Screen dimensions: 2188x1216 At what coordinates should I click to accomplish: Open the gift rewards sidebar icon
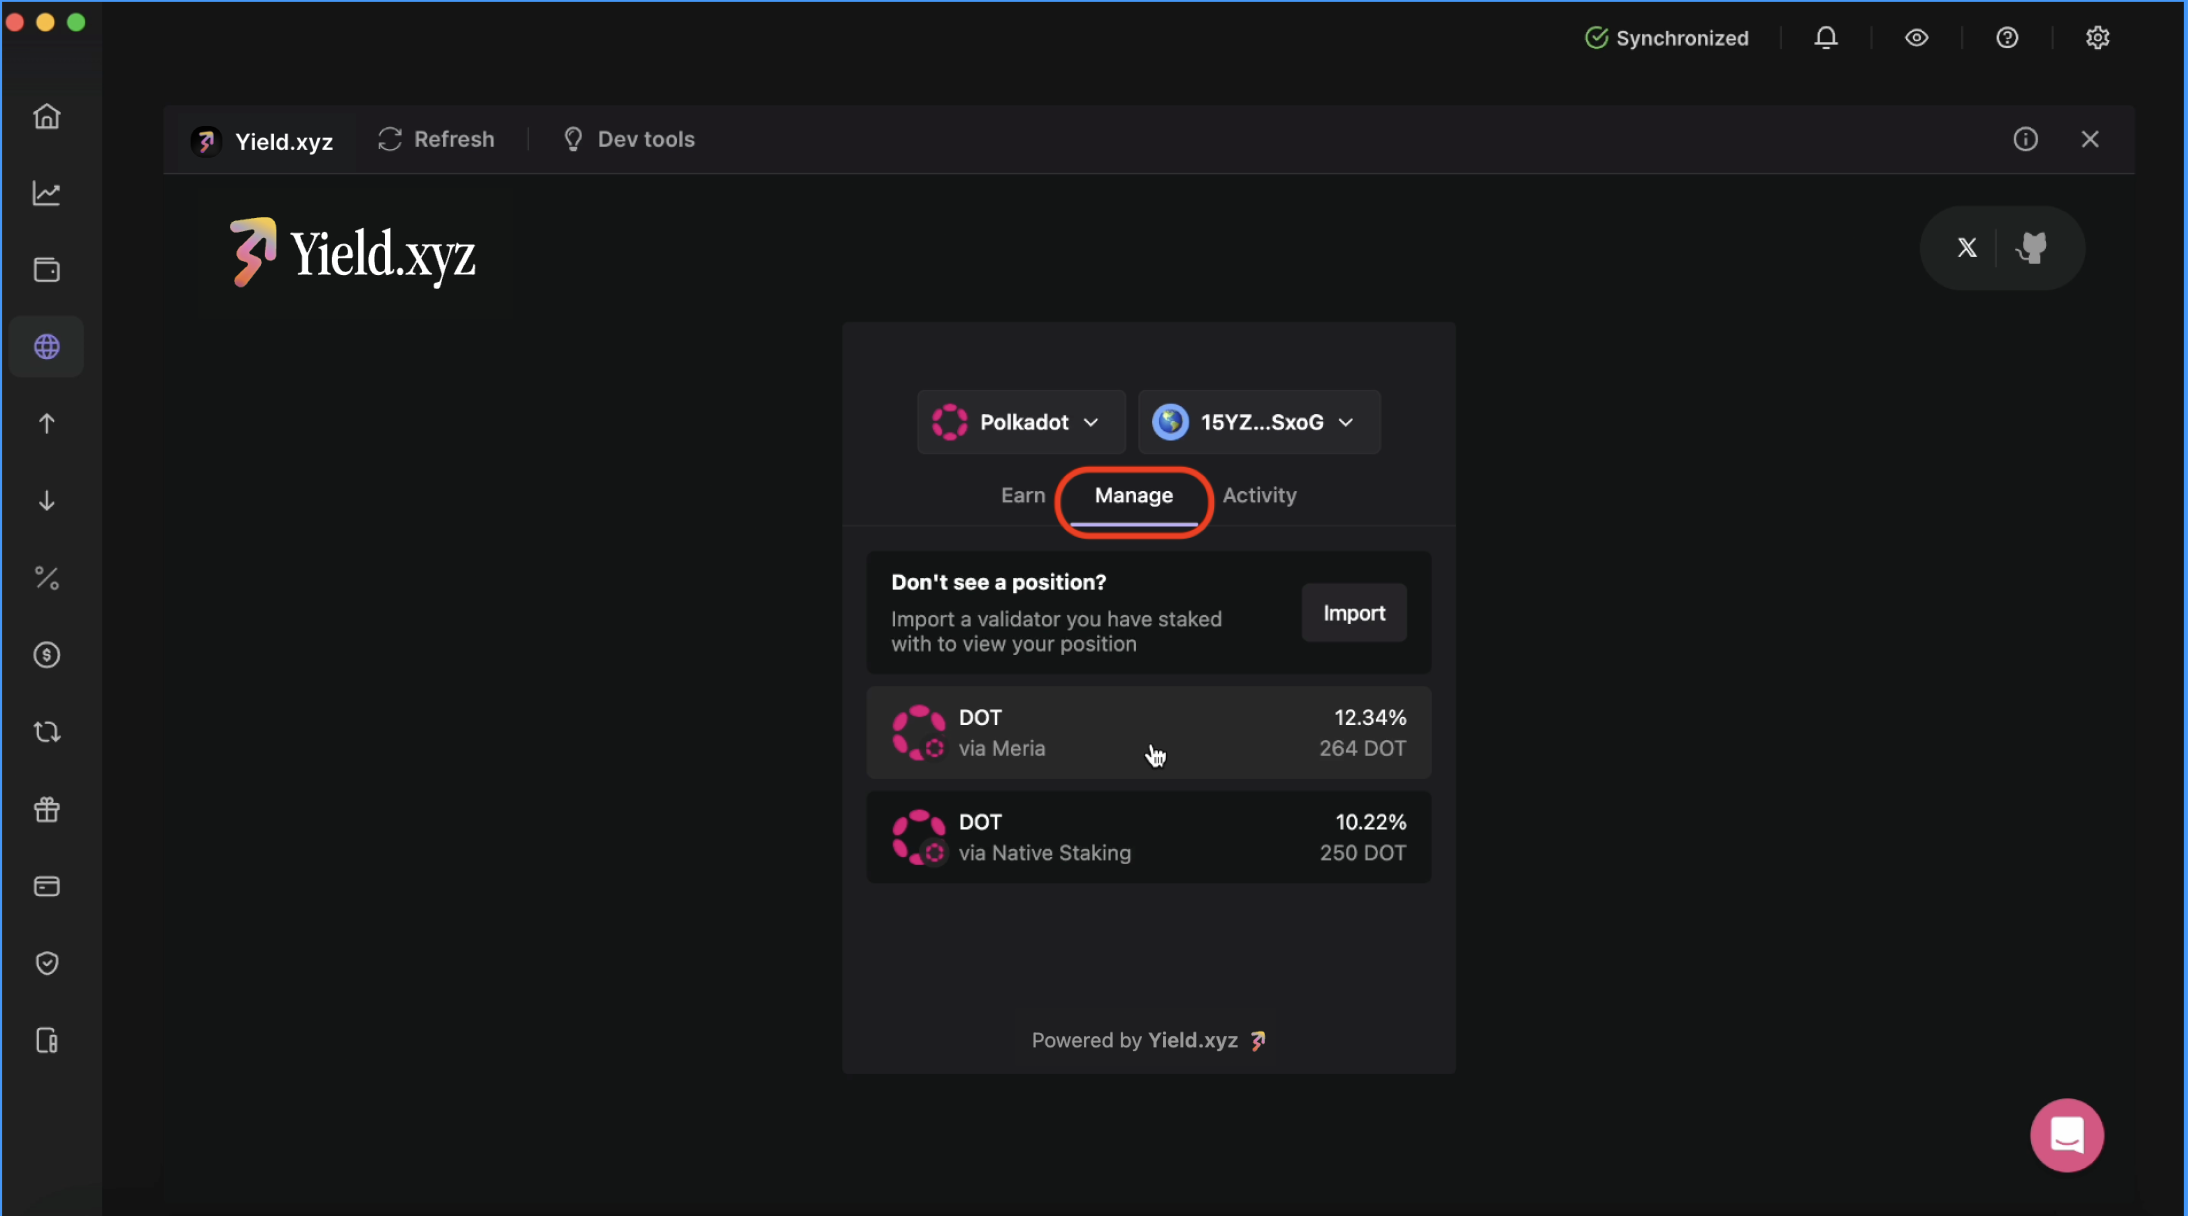pos(47,809)
